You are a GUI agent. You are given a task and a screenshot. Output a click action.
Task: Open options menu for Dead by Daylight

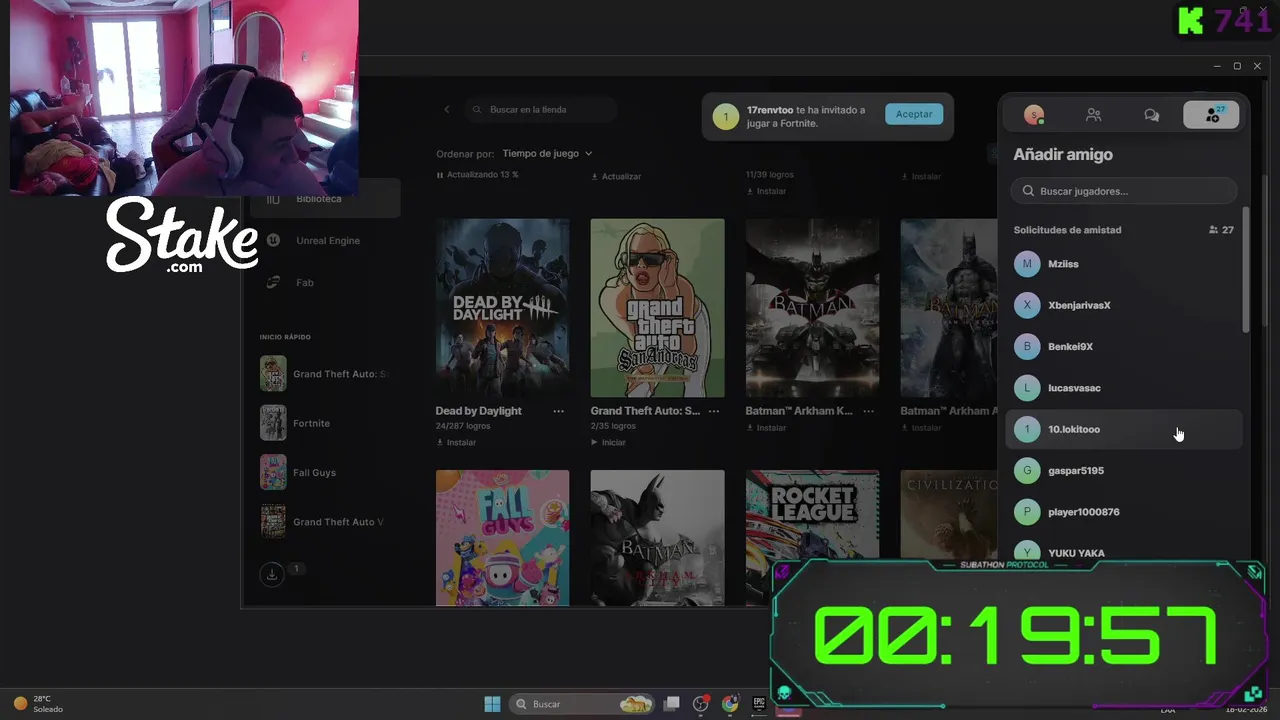pyautogui.click(x=558, y=411)
